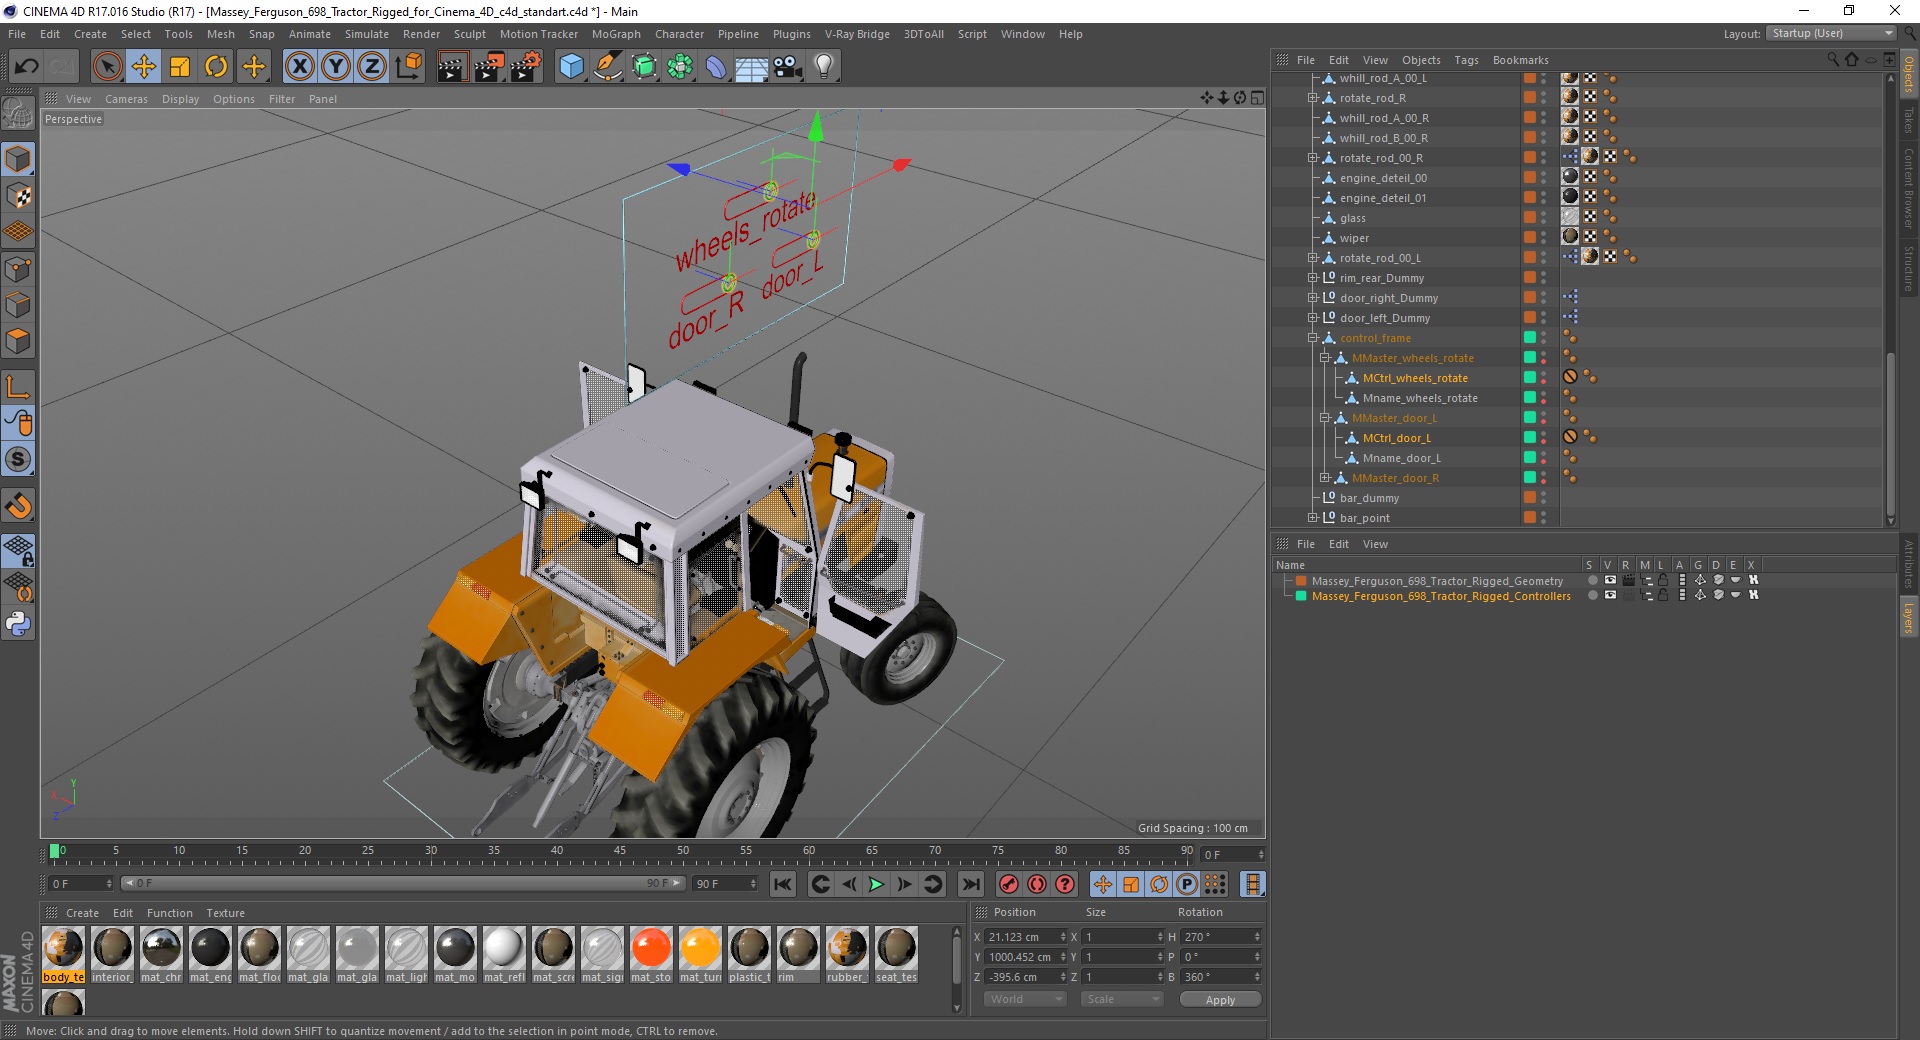This screenshot has width=1920, height=1040.
Task: Add a Camera object
Action: (788, 67)
